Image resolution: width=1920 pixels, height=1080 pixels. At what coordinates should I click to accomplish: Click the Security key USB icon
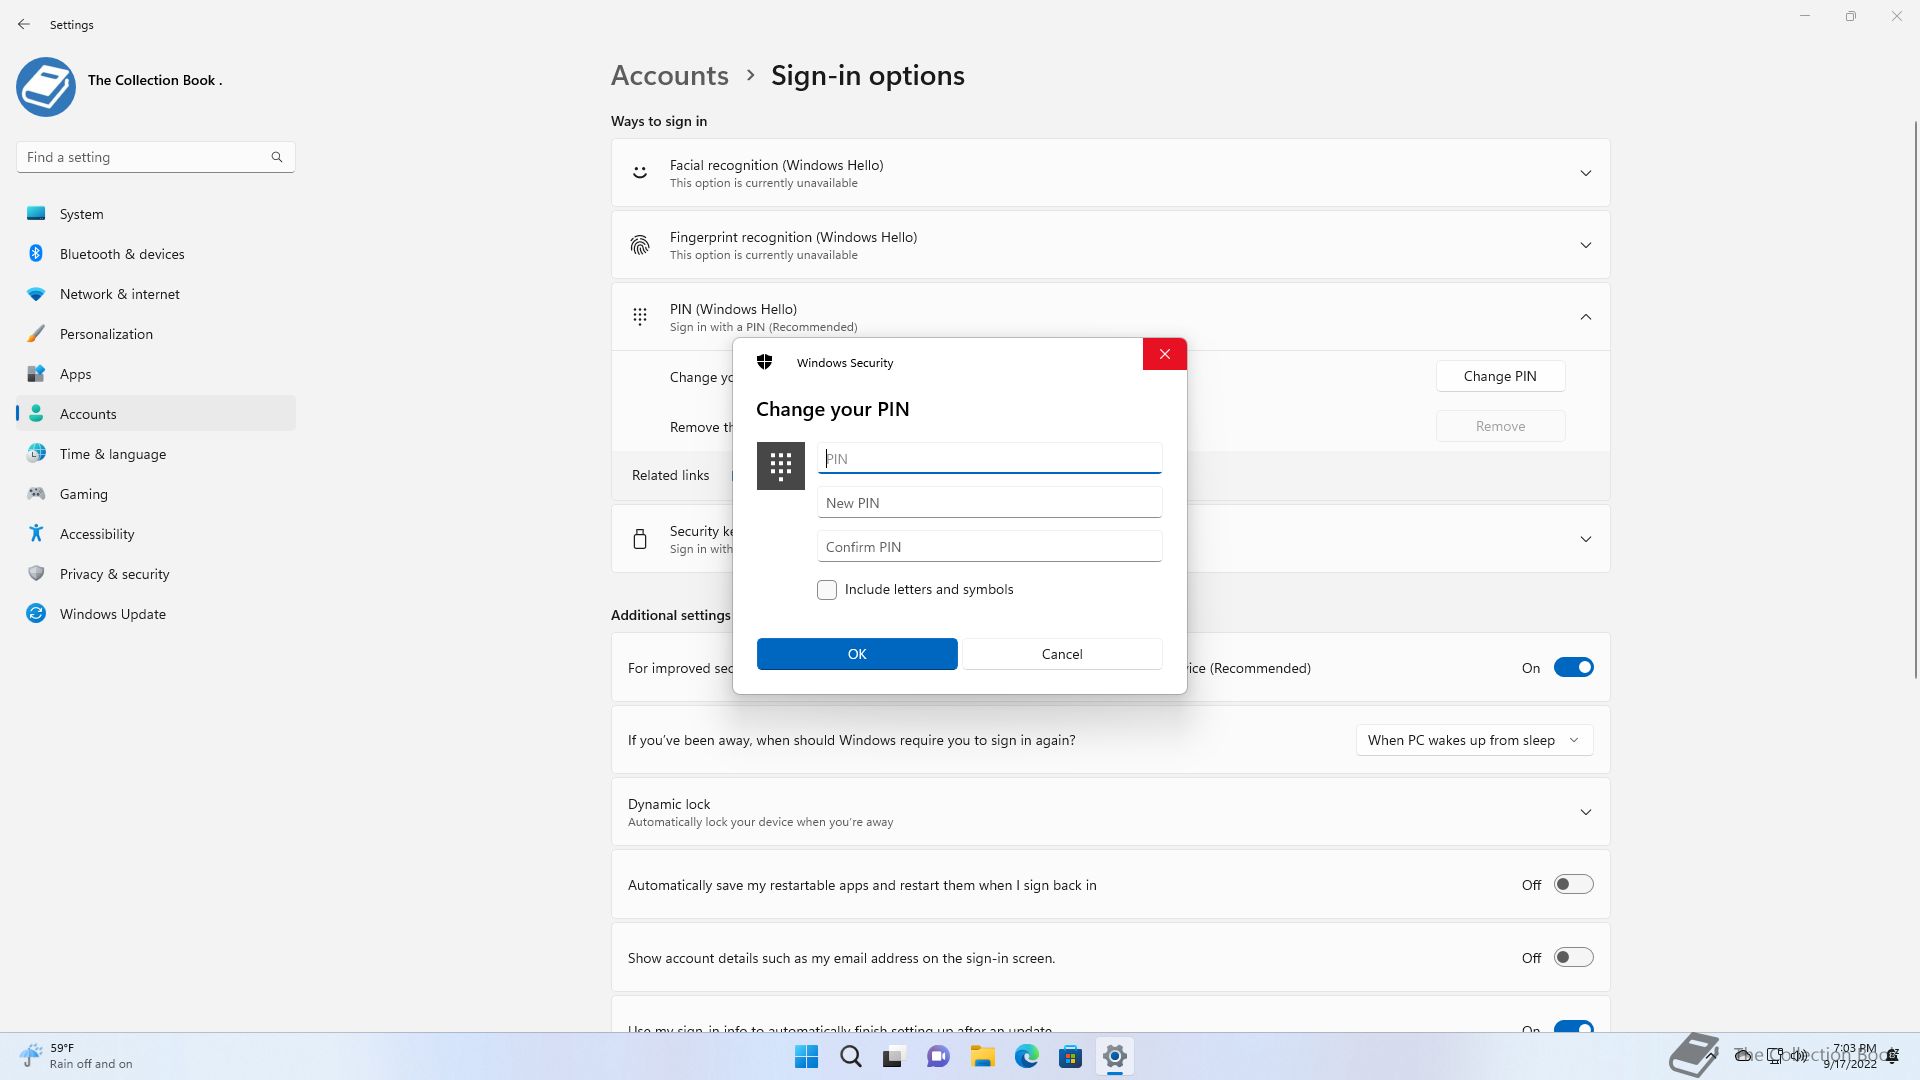coord(640,539)
